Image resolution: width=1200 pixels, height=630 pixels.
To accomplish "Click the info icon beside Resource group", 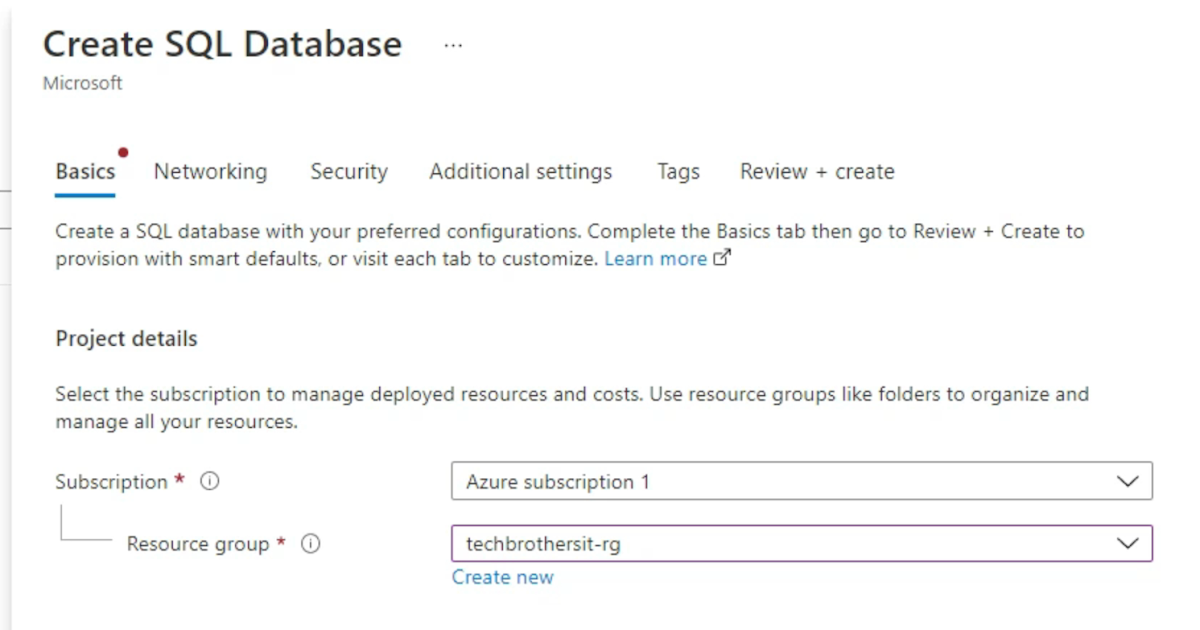I will (311, 544).
